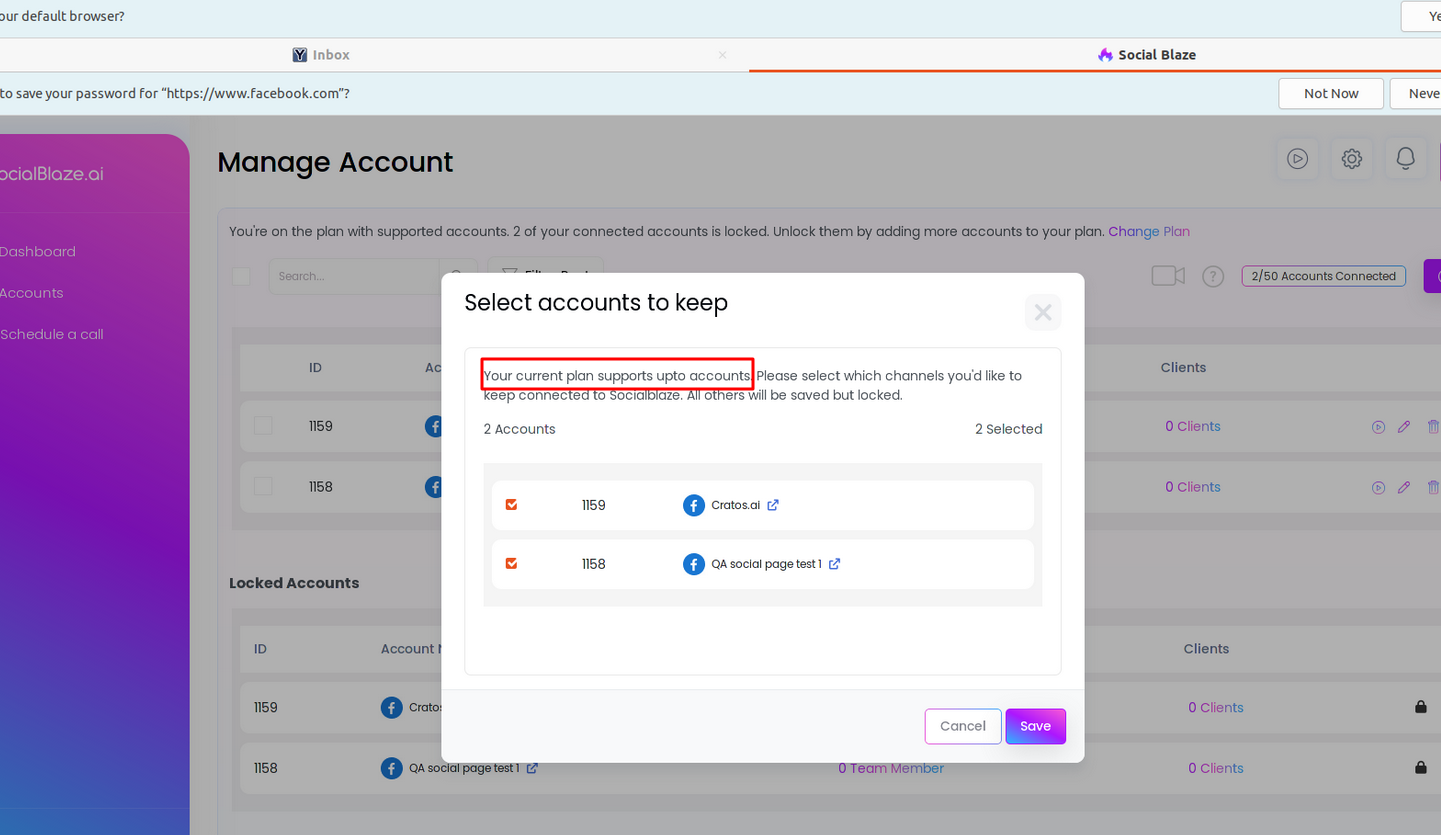The height and width of the screenshot is (835, 1441).
Task: Open the tutorial play icon in the header
Action: click(1298, 158)
